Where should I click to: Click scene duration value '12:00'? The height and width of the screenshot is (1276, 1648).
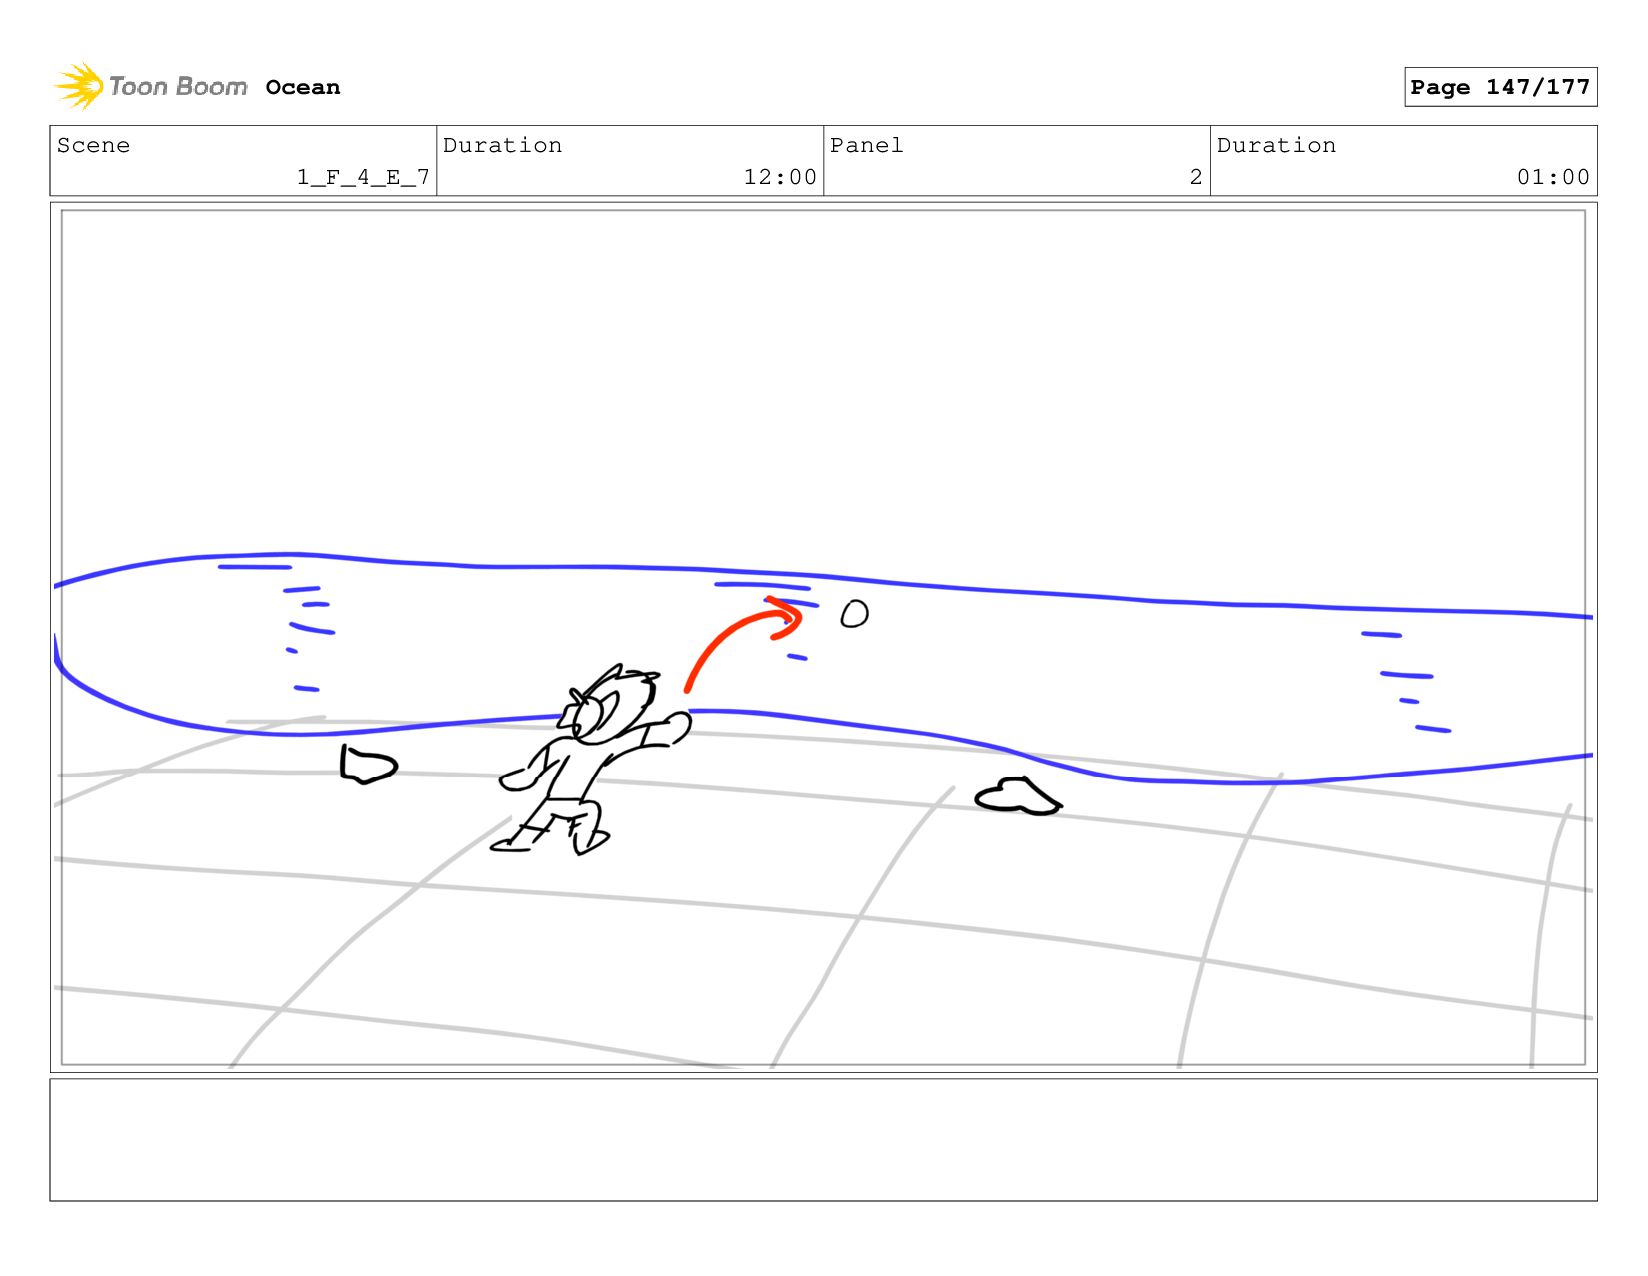point(780,177)
